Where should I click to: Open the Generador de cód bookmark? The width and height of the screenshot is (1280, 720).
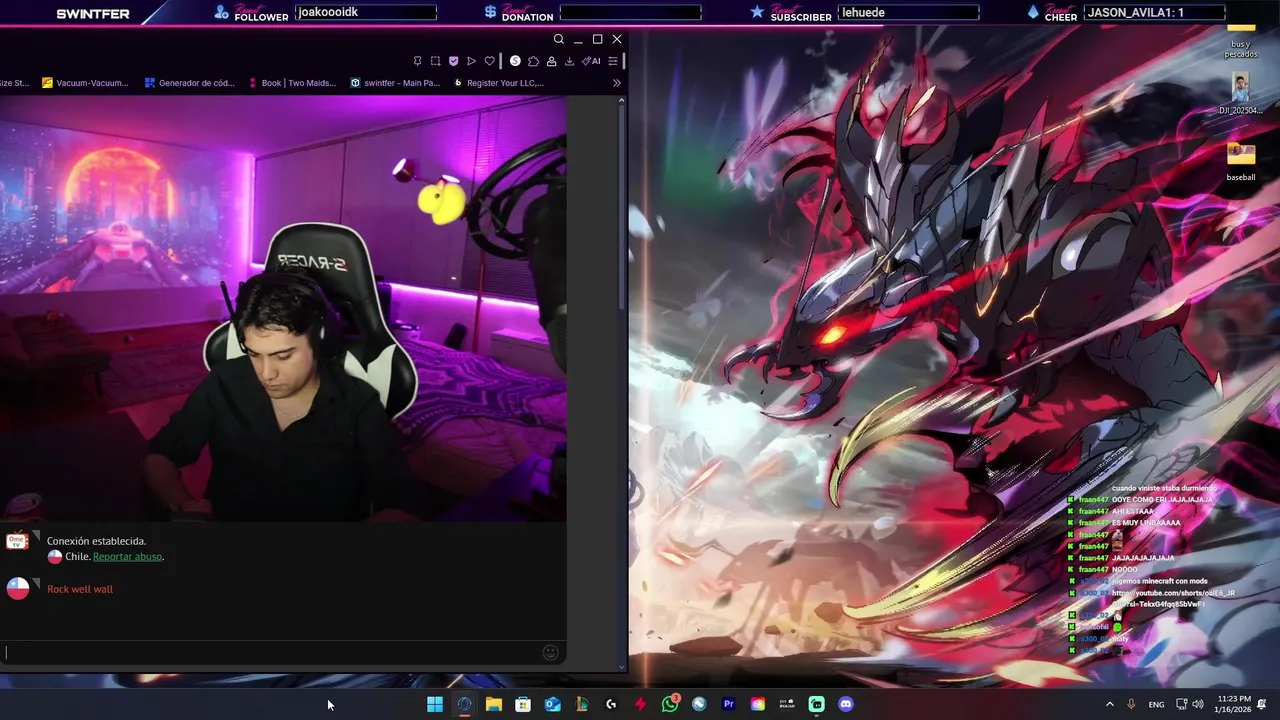pos(189,83)
